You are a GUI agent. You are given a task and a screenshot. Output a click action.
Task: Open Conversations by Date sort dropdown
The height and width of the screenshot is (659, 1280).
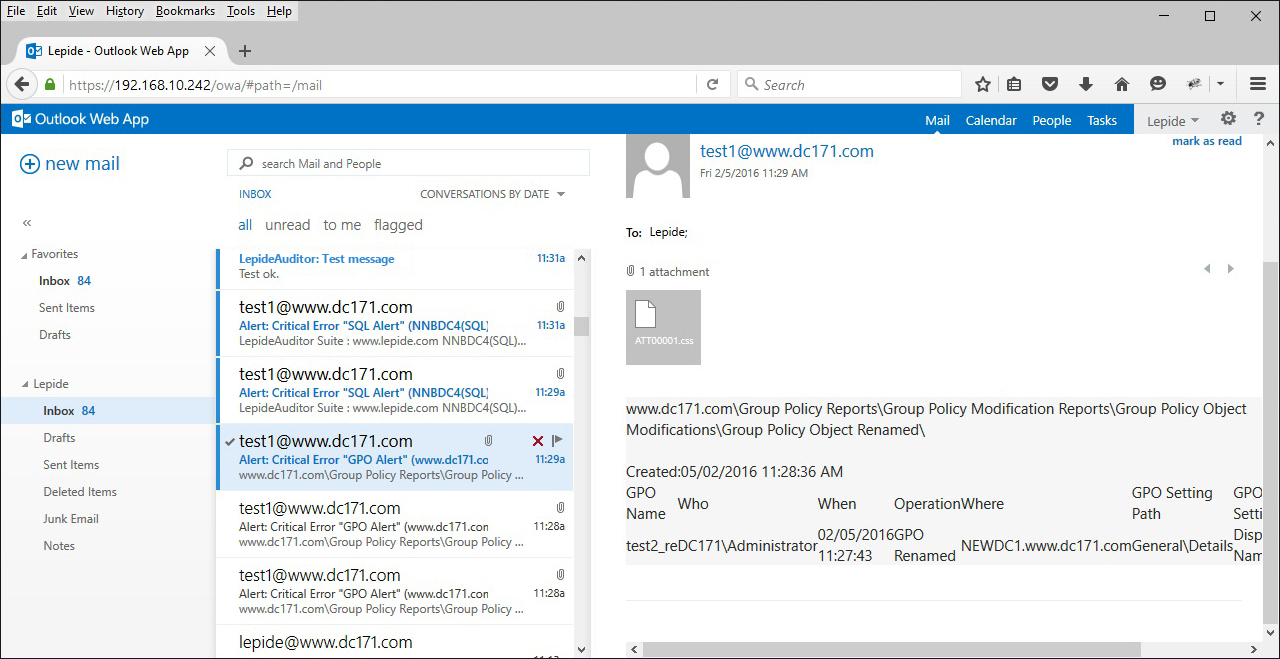(492, 194)
